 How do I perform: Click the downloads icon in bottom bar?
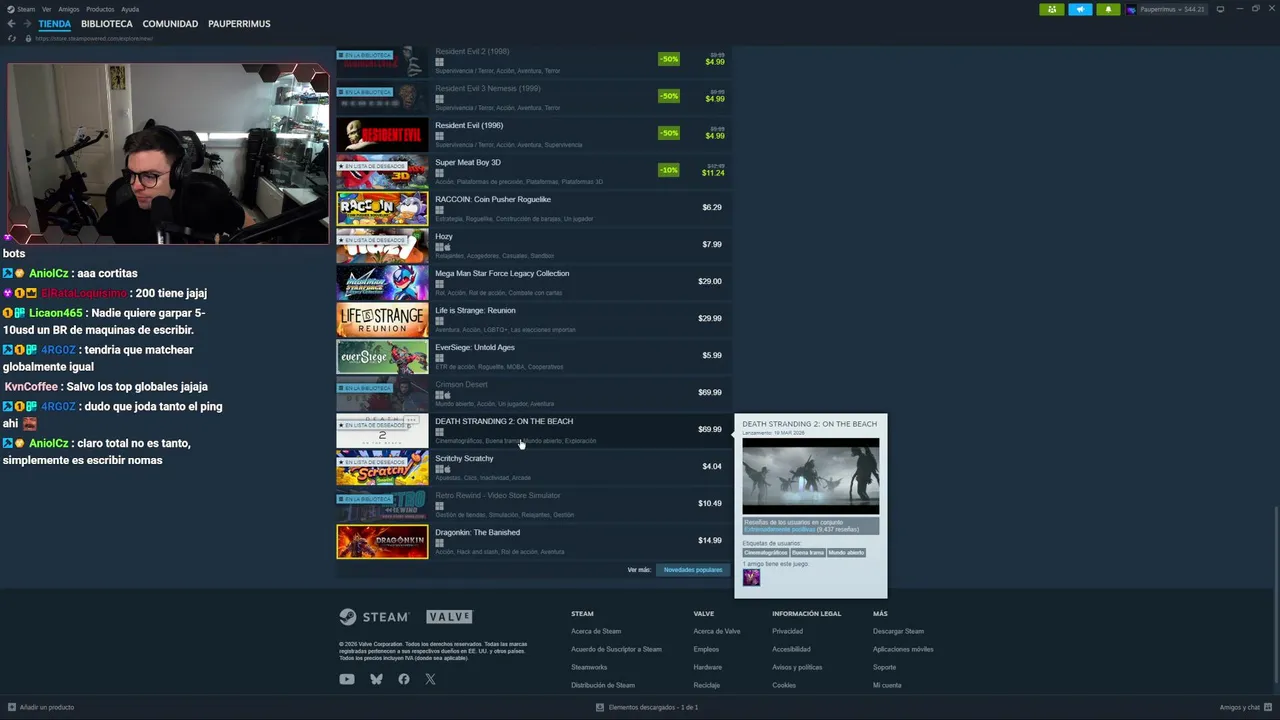(x=600, y=707)
